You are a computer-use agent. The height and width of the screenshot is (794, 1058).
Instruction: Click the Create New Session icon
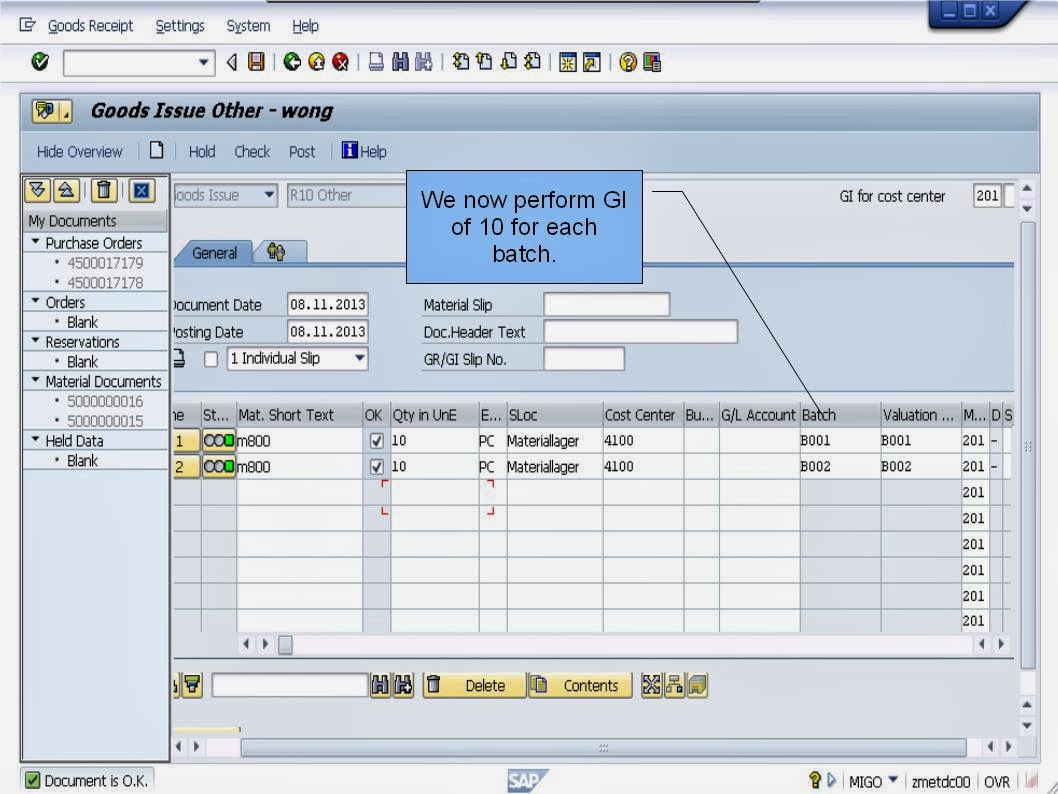click(x=567, y=62)
